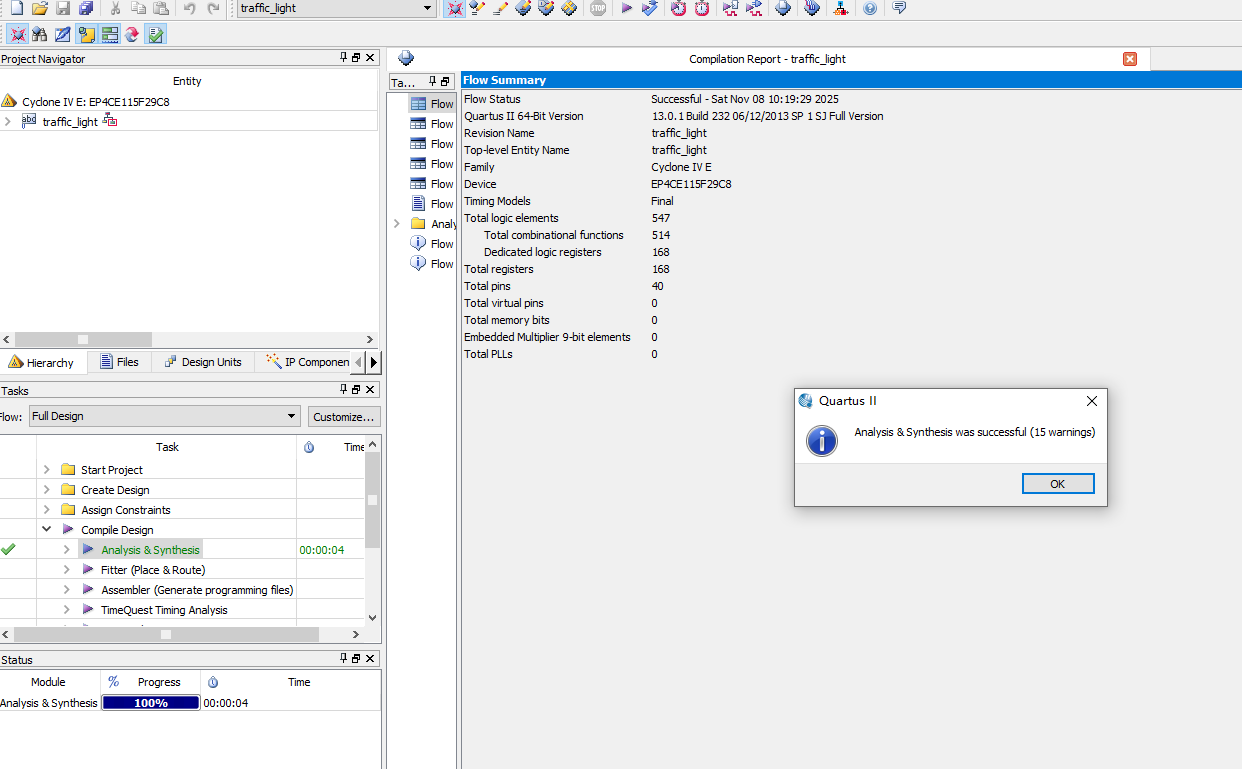The width and height of the screenshot is (1242, 769).
Task: Switch to the Hierarchy tab
Action: tap(42, 362)
